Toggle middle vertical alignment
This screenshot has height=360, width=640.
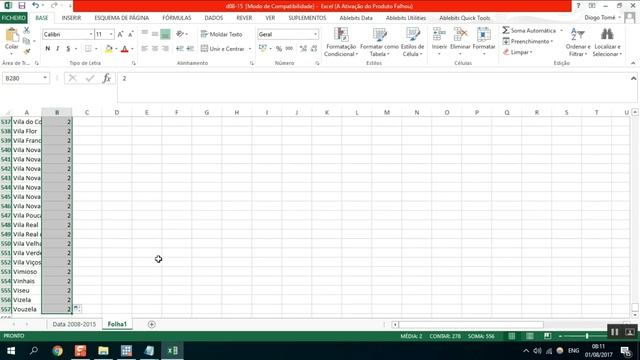(x=155, y=34)
